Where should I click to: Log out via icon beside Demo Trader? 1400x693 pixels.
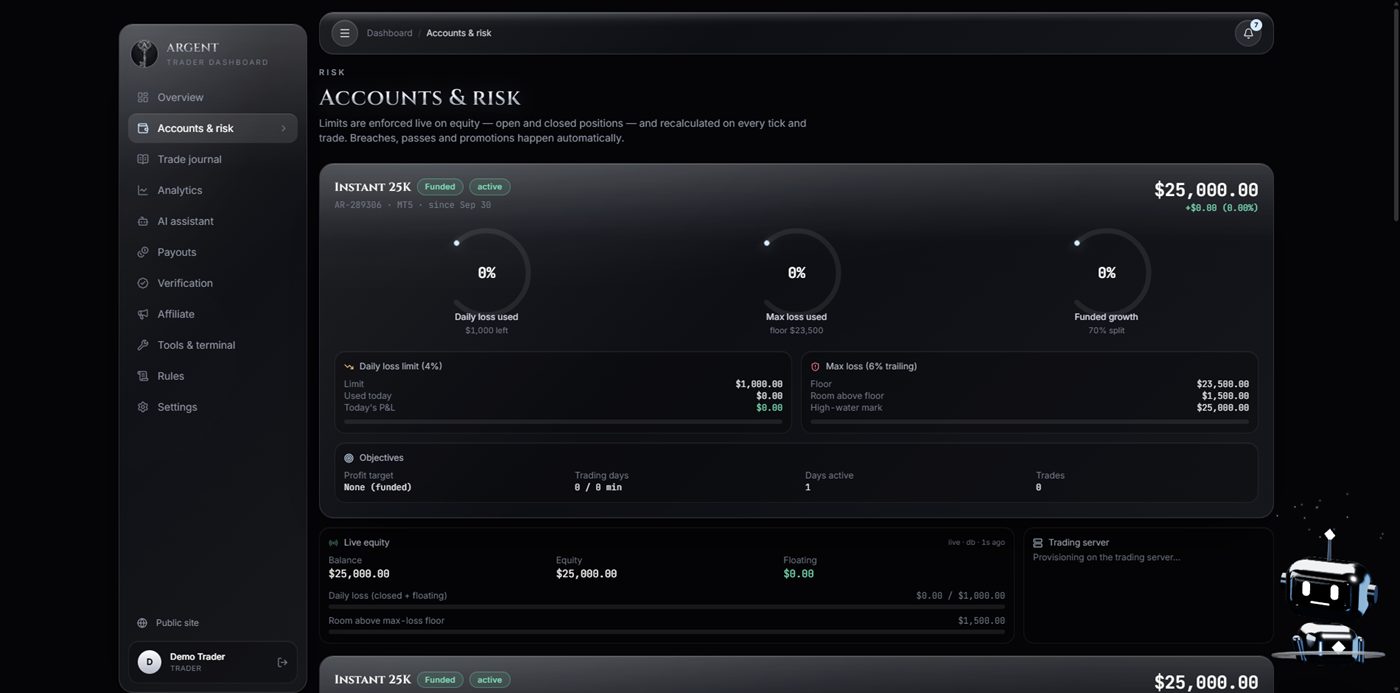coord(282,662)
